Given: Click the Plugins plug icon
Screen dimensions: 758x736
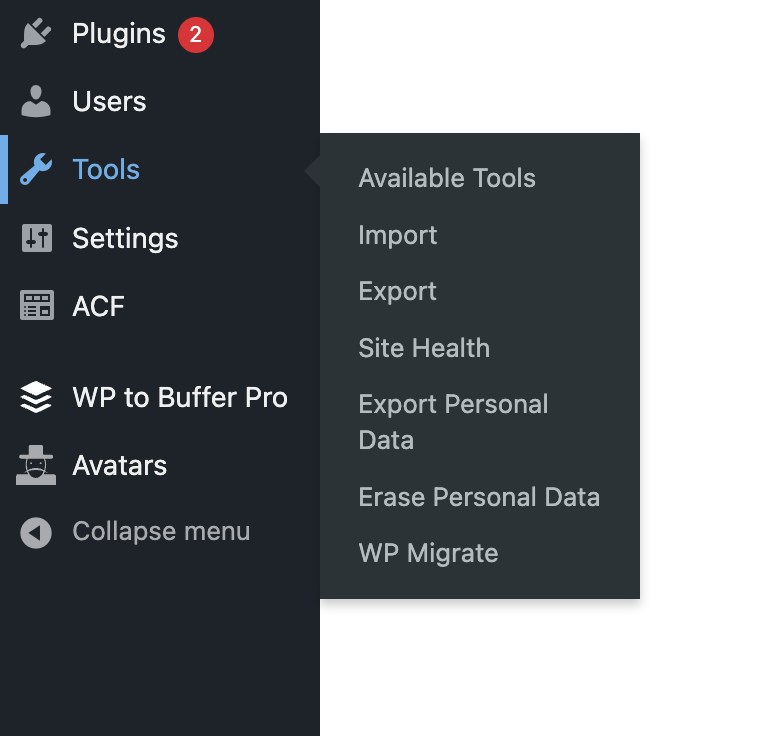Looking at the screenshot, I should [36, 34].
